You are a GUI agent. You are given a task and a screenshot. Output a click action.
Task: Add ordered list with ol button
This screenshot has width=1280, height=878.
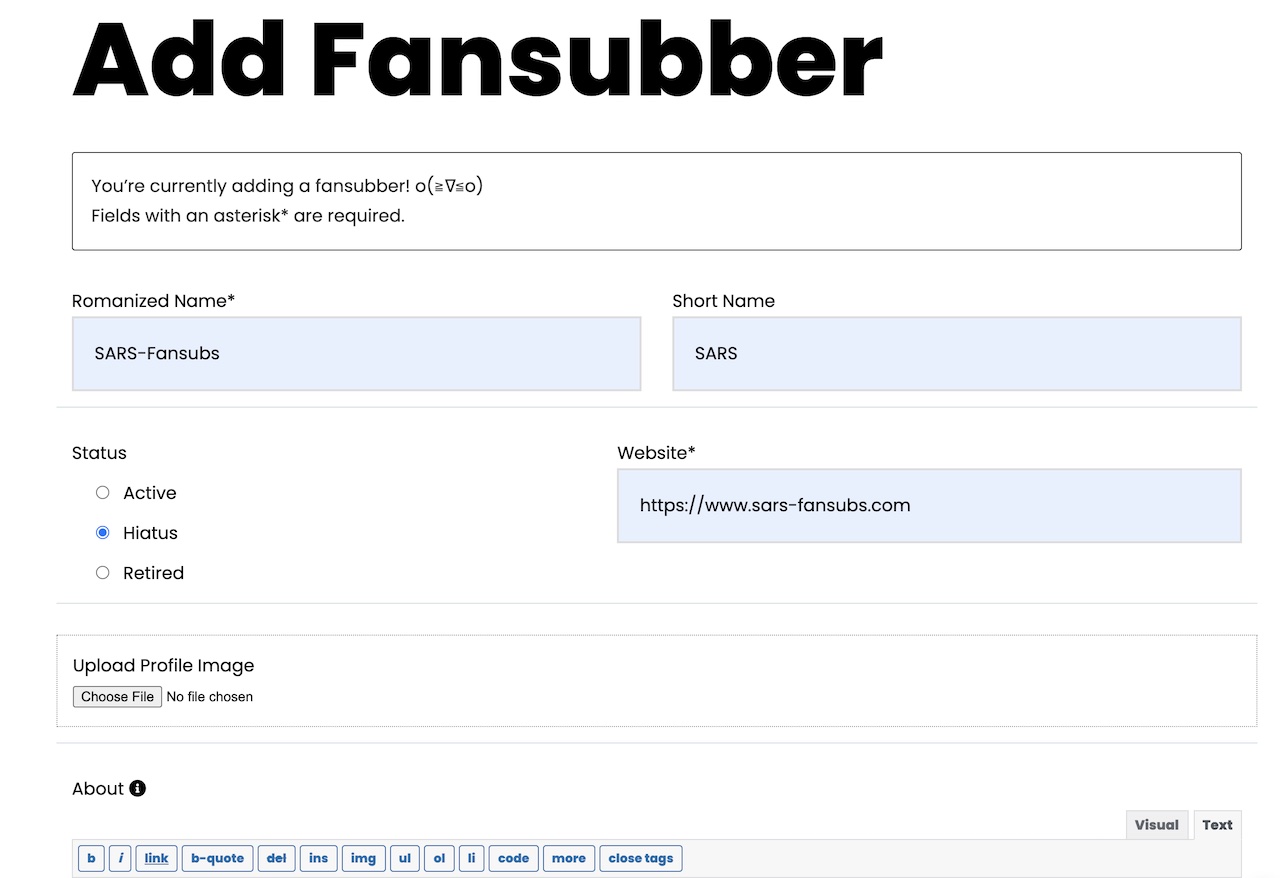pyautogui.click(x=439, y=858)
